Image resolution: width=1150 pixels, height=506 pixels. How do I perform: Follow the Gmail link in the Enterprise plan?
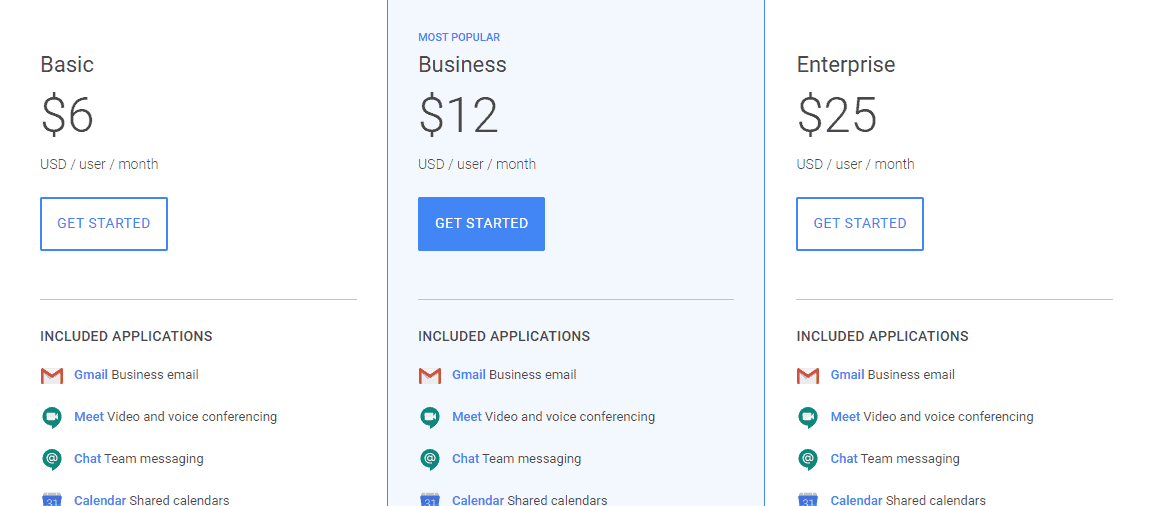[x=847, y=375]
